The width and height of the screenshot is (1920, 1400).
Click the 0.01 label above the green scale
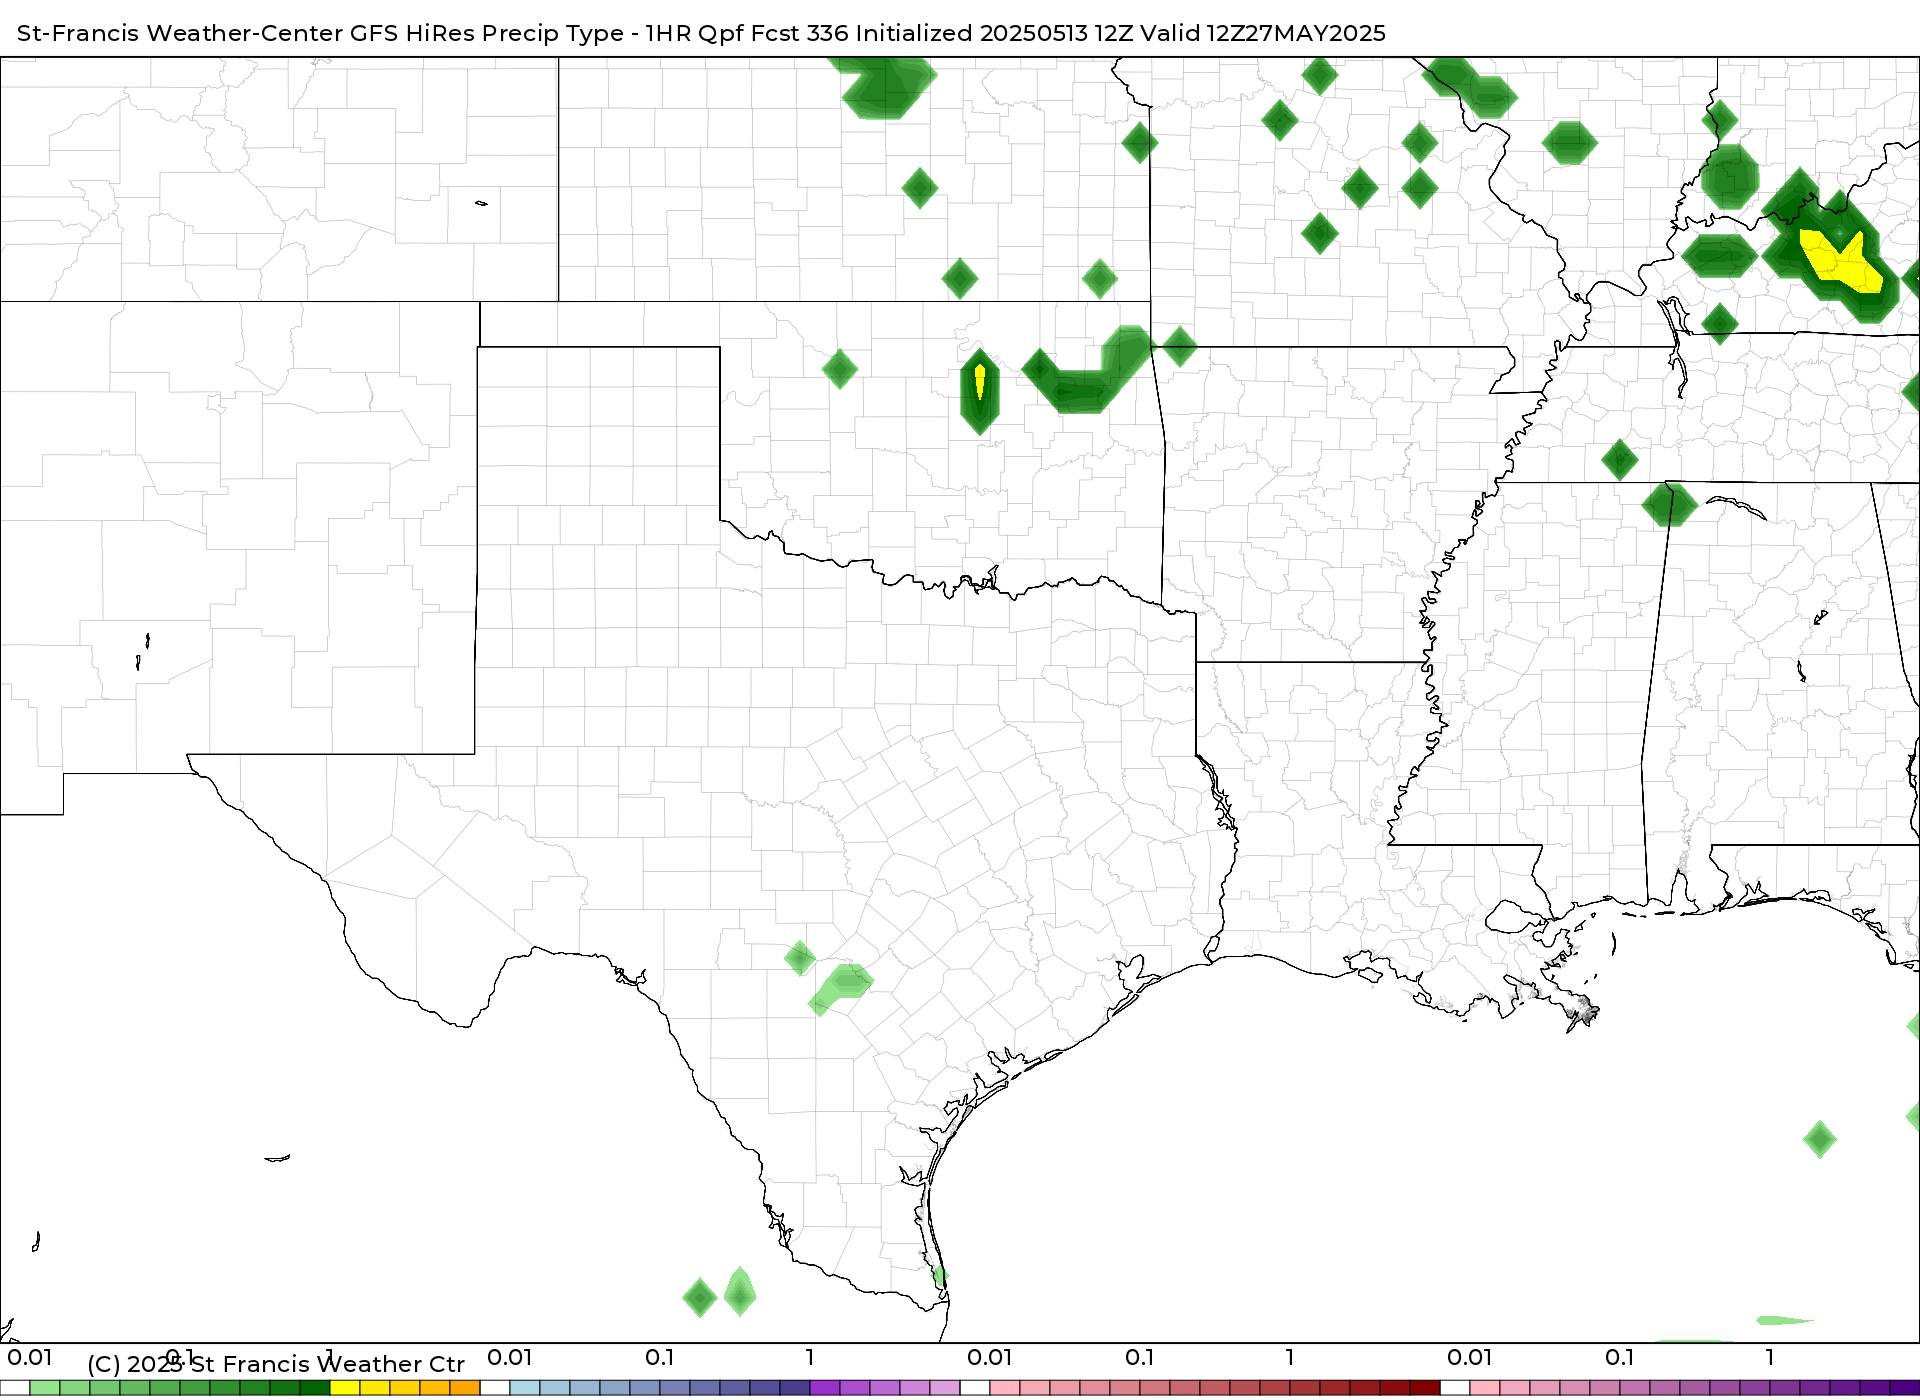pyautogui.click(x=30, y=1357)
